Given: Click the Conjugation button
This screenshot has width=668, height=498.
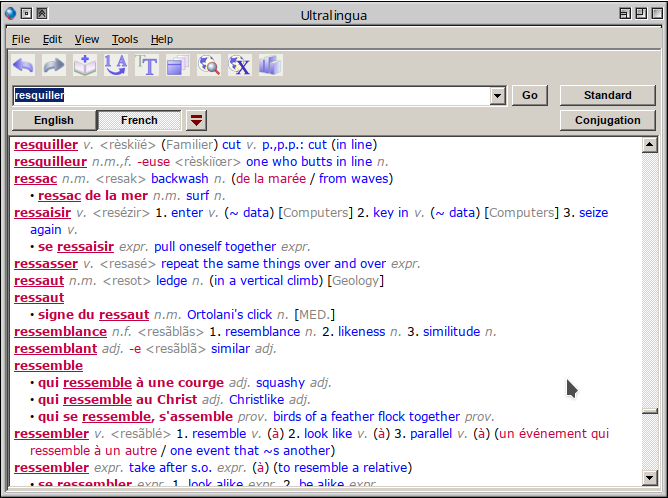Looking at the screenshot, I should pos(608,121).
